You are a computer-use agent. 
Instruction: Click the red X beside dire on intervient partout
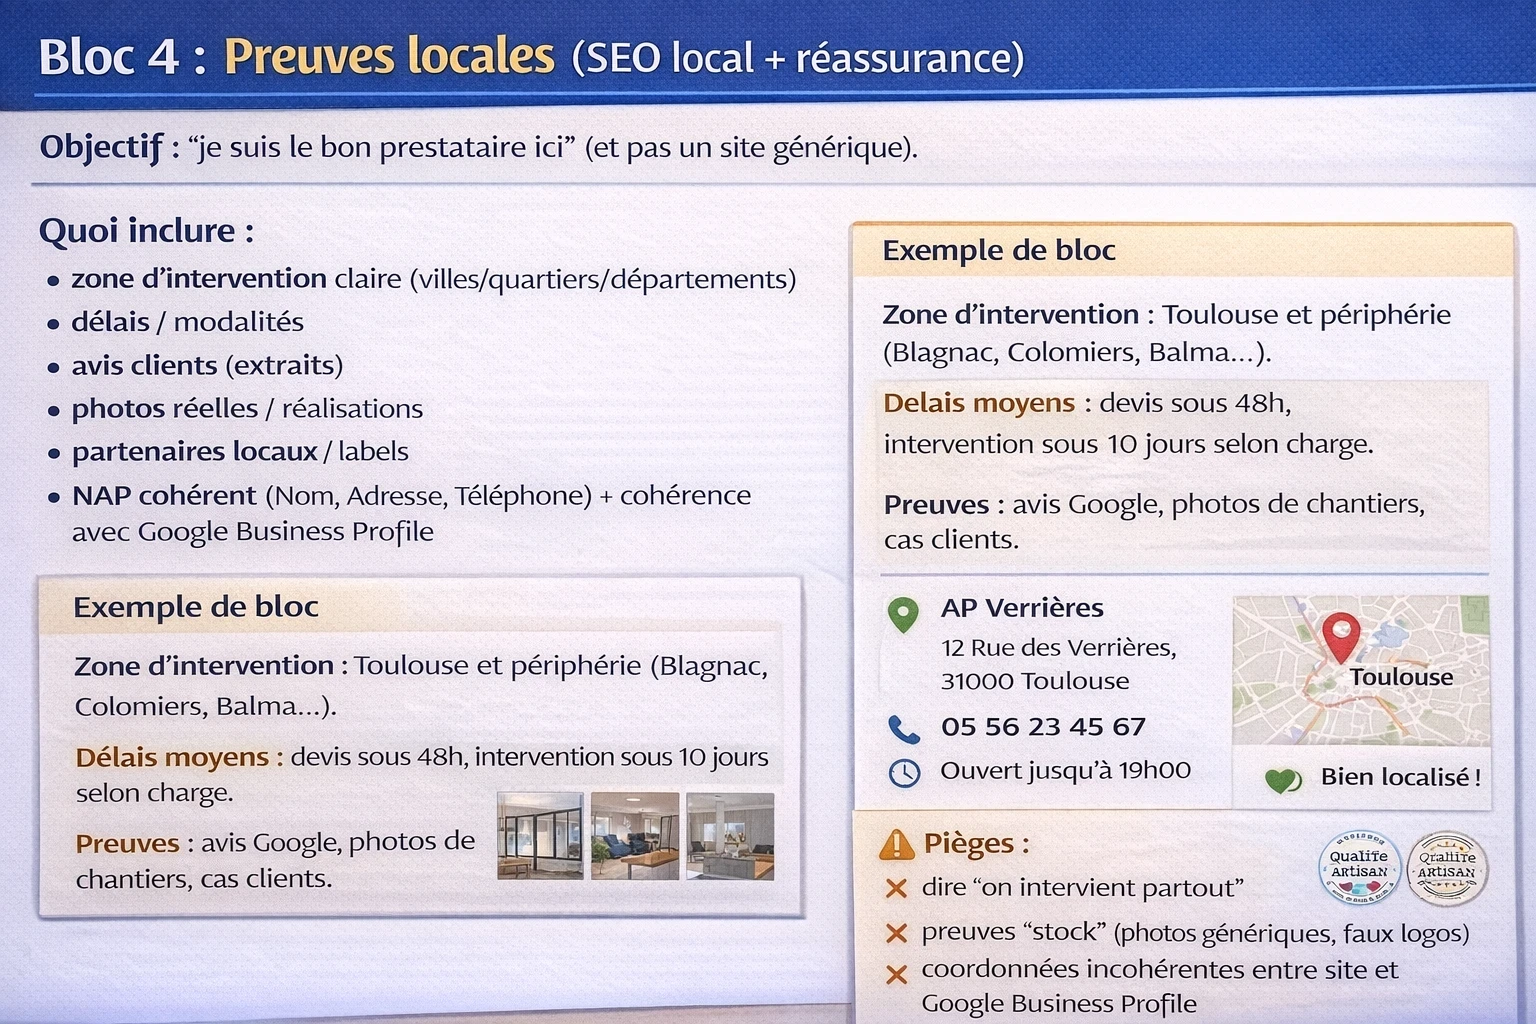(895, 888)
